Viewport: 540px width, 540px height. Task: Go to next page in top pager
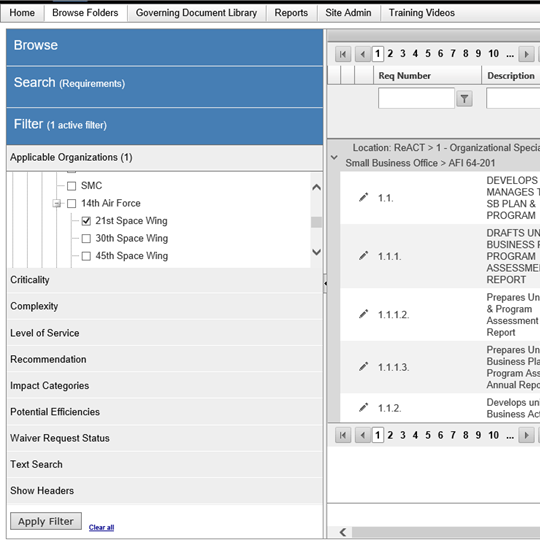pos(526,54)
